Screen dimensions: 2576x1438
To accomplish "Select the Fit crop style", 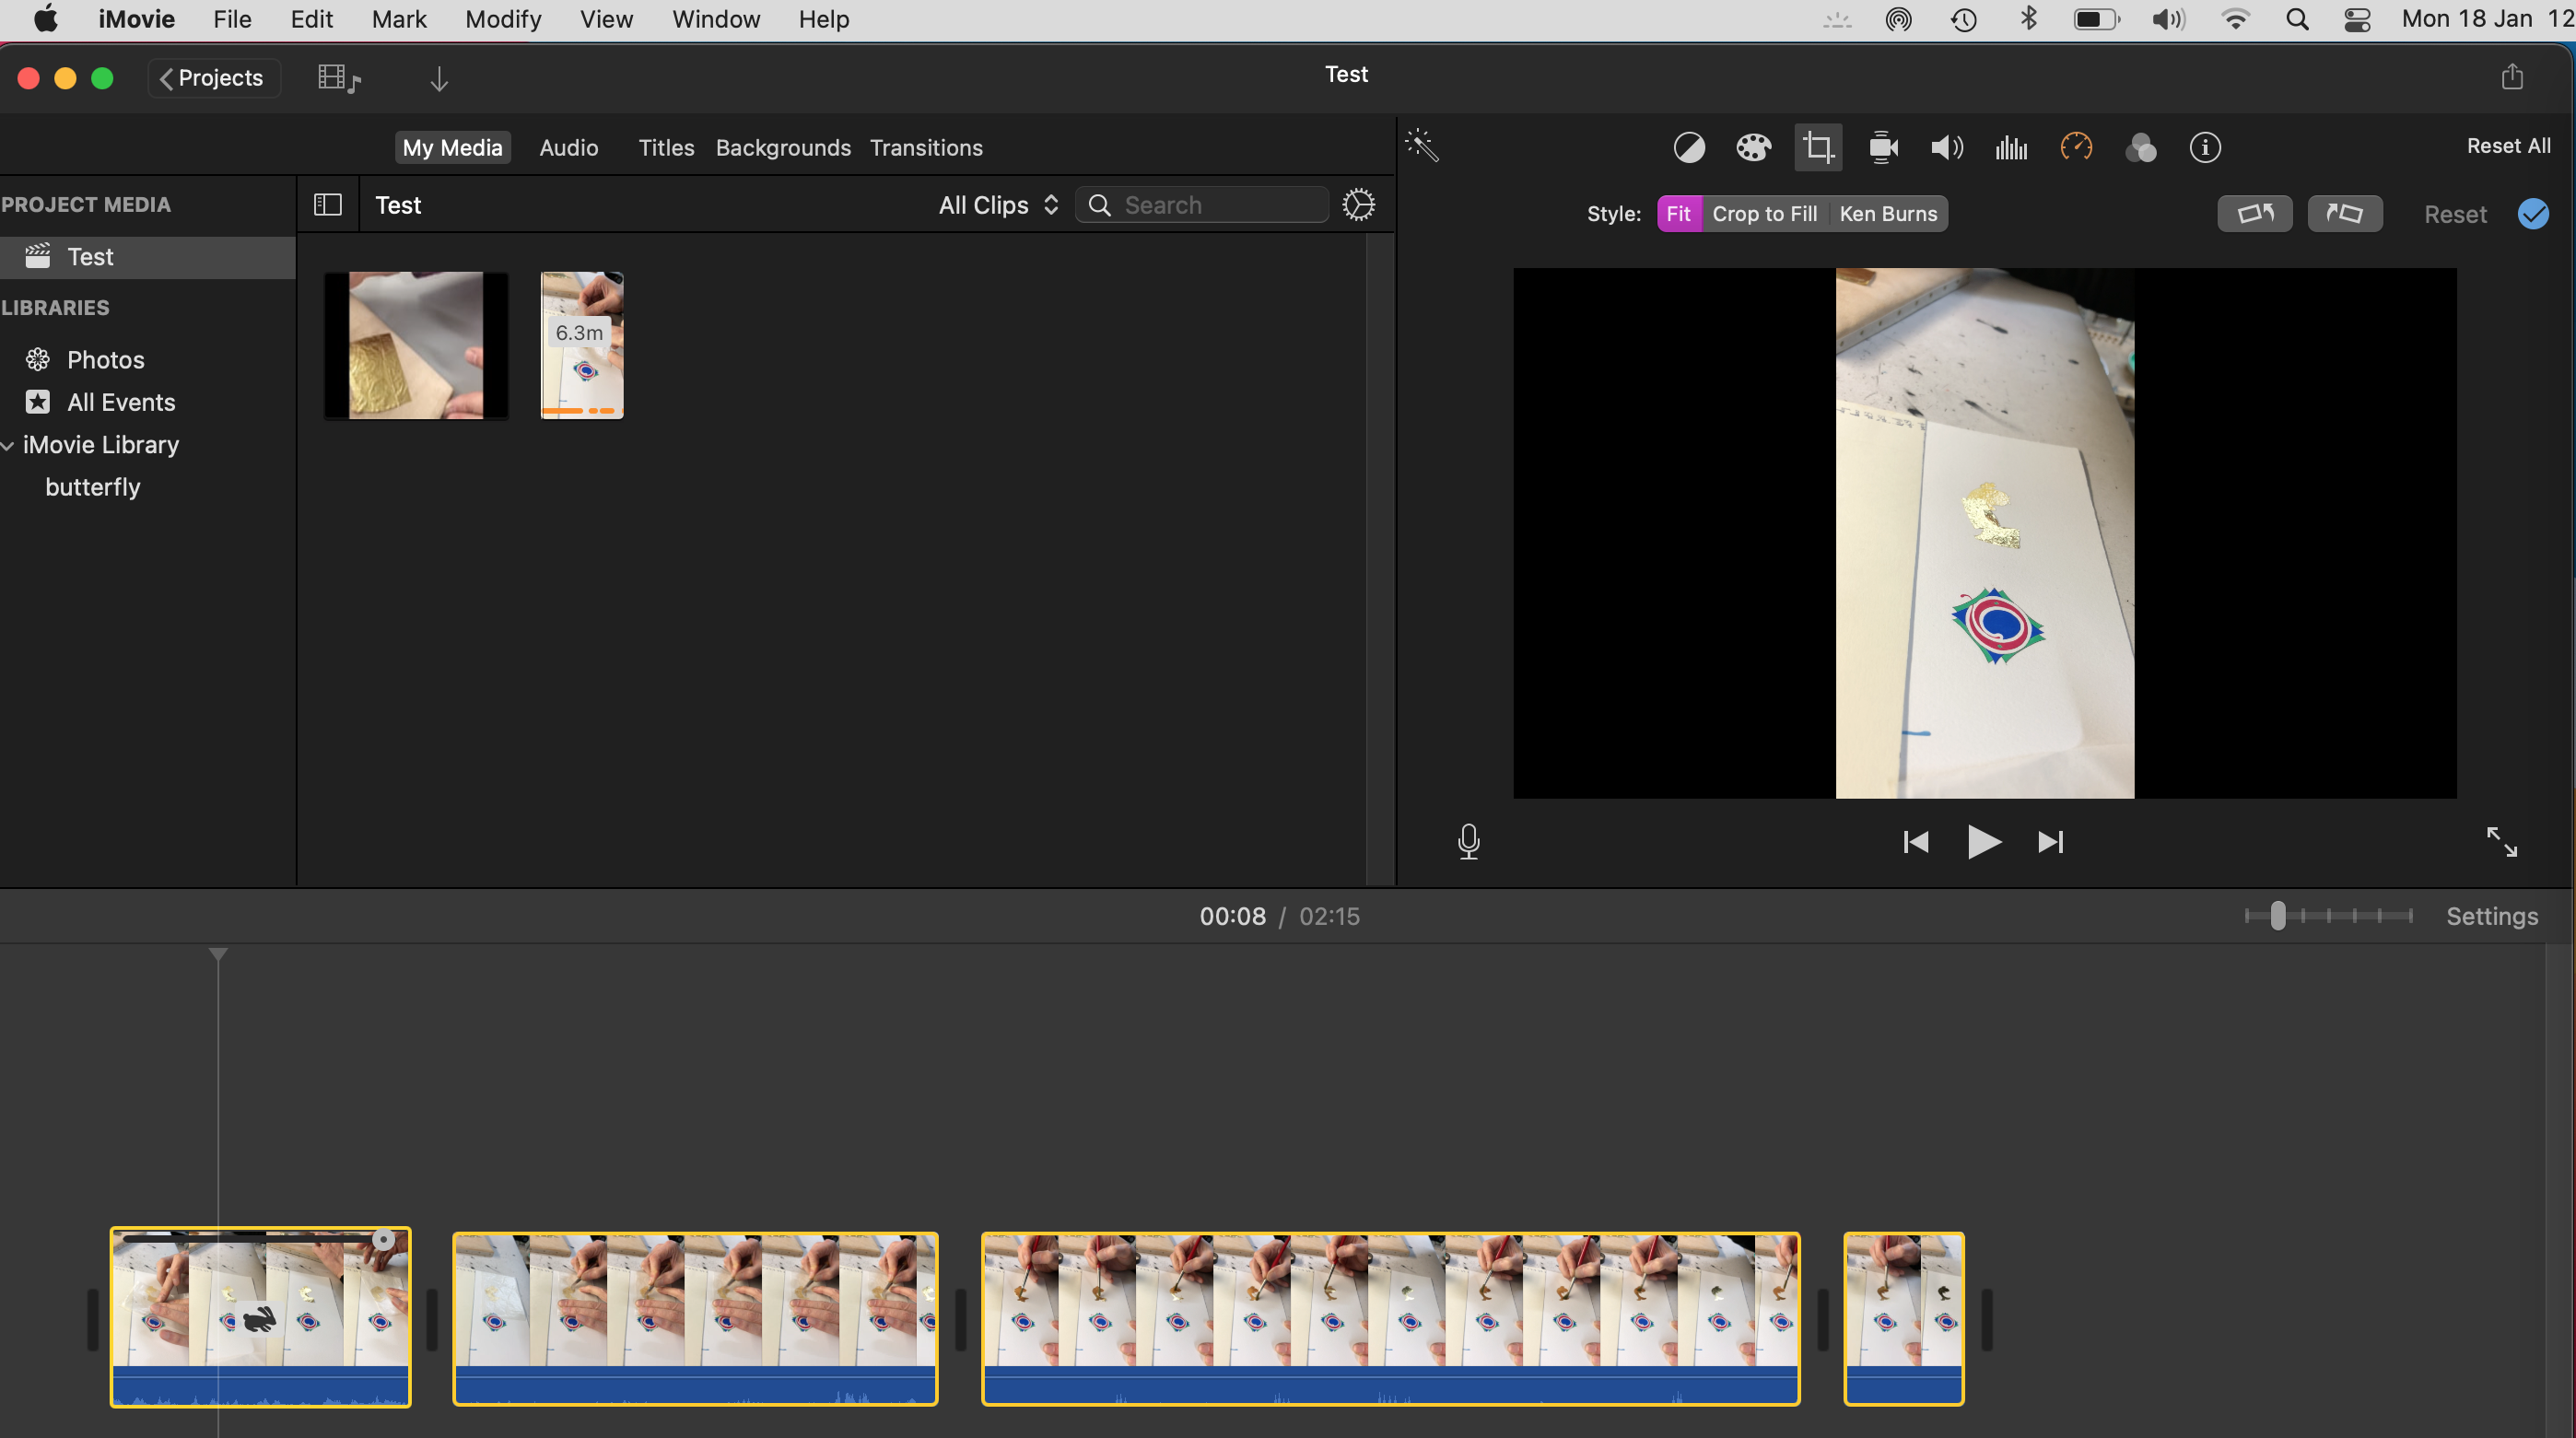I will [1678, 213].
